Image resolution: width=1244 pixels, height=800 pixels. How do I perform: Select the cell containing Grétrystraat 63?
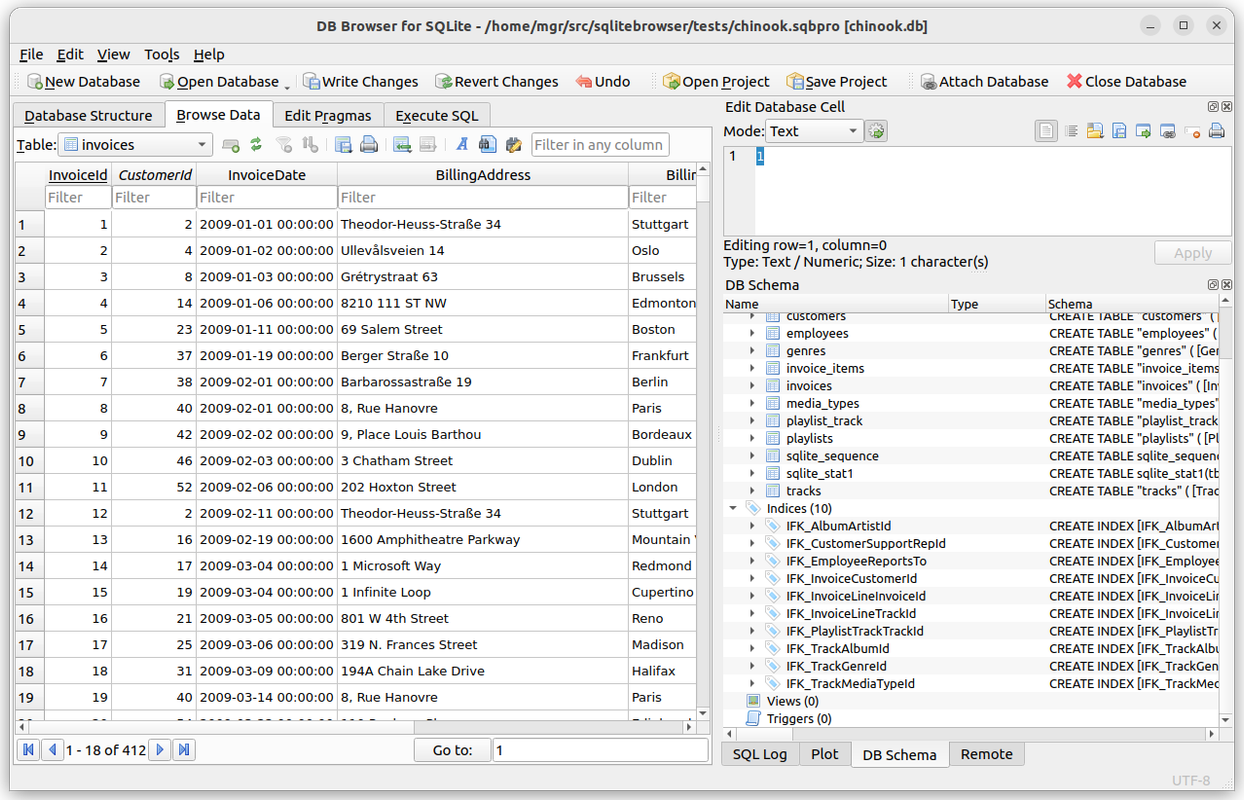(483, 277)
